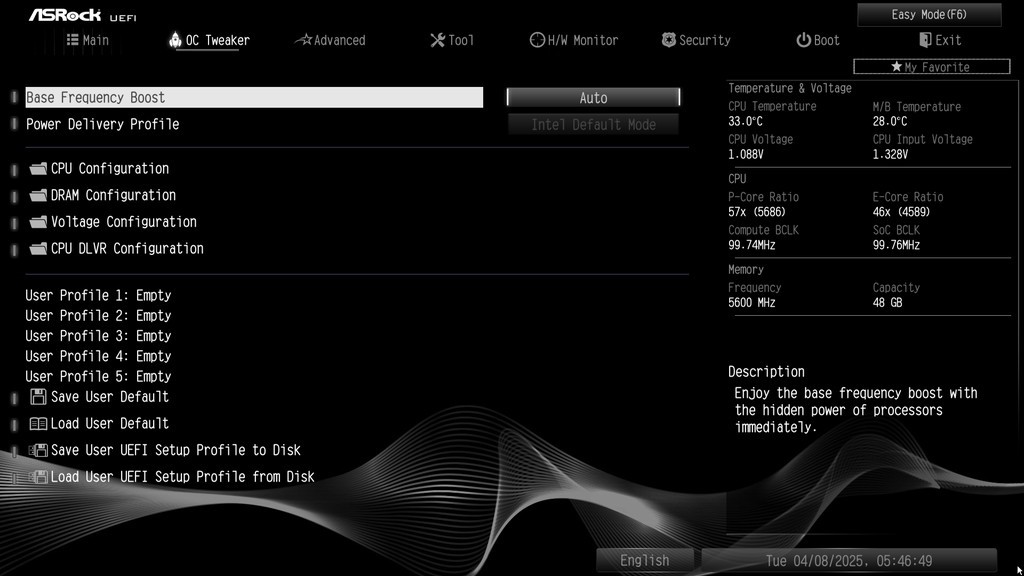Expand the CPU Configuration folder
The image size is (1024, 576).
click(x=109, y=169)
